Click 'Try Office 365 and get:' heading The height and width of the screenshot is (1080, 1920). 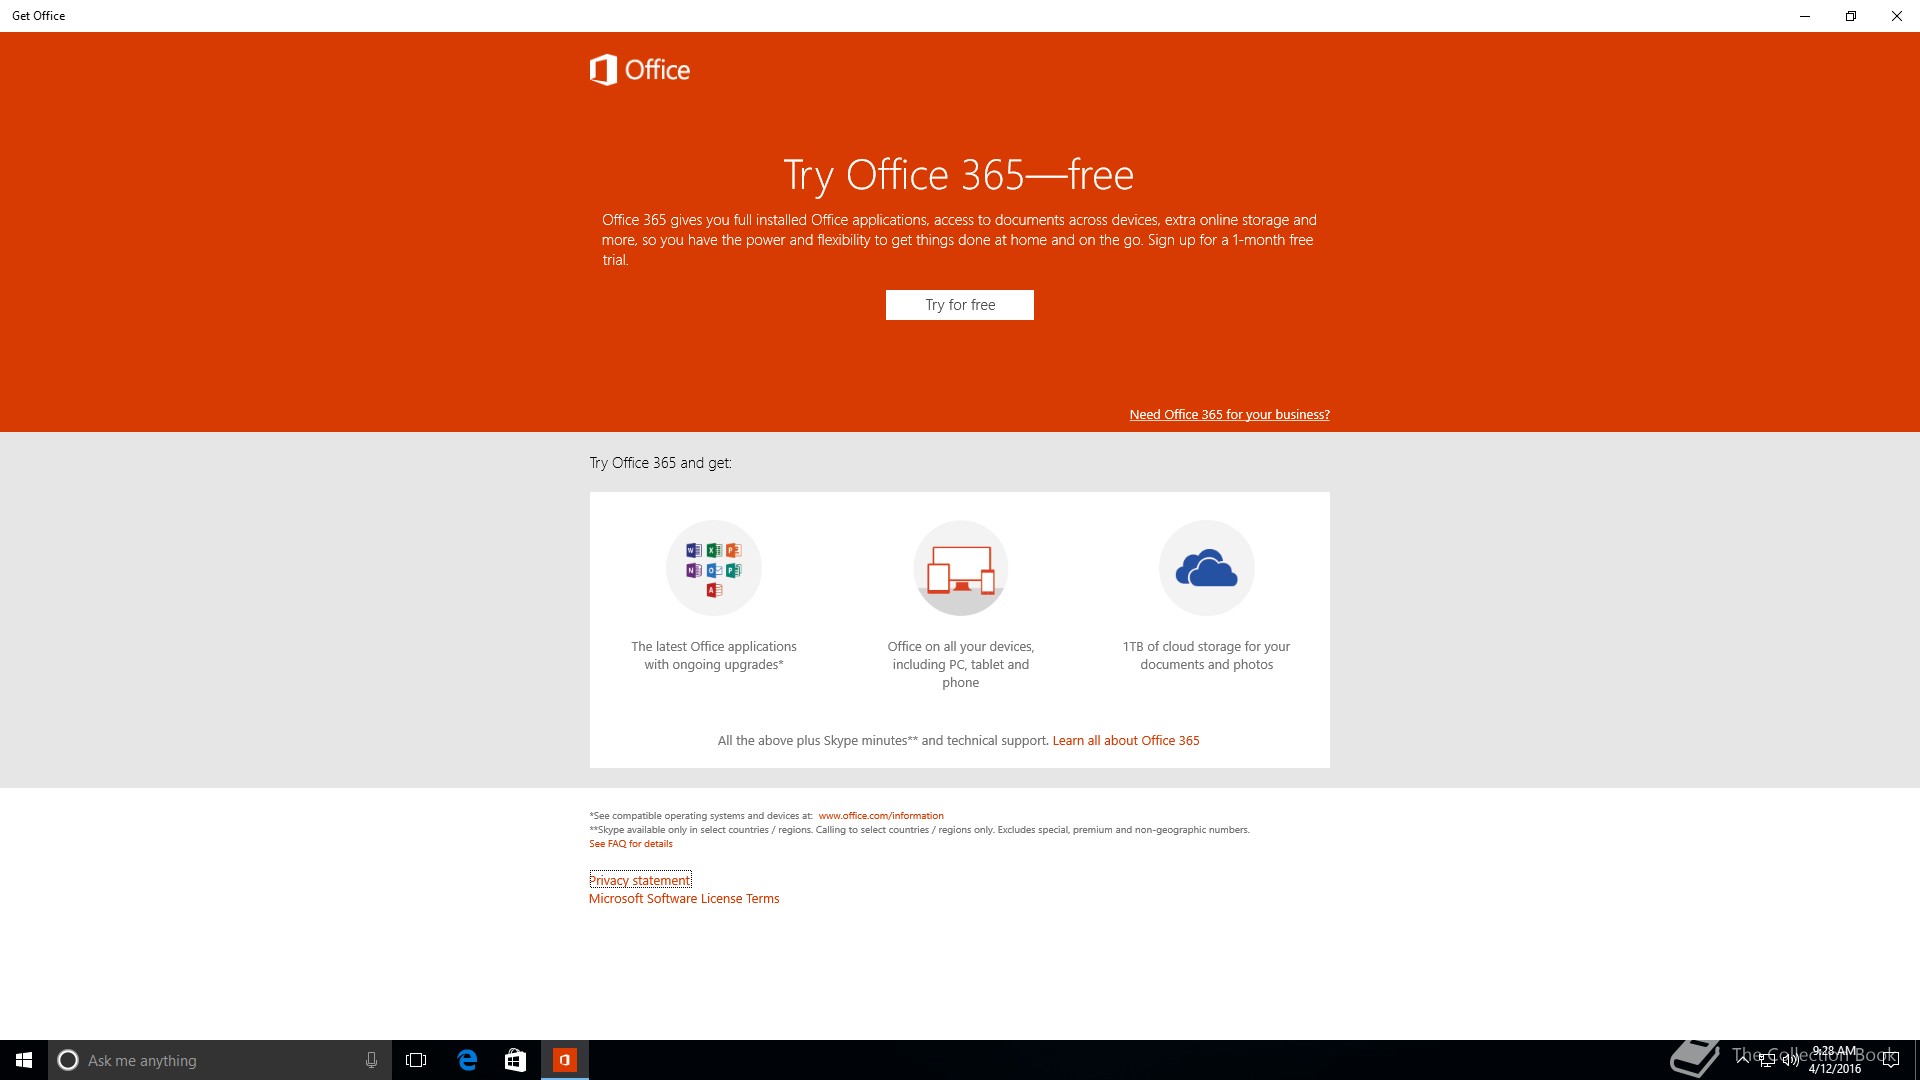(x=660, y=463)
